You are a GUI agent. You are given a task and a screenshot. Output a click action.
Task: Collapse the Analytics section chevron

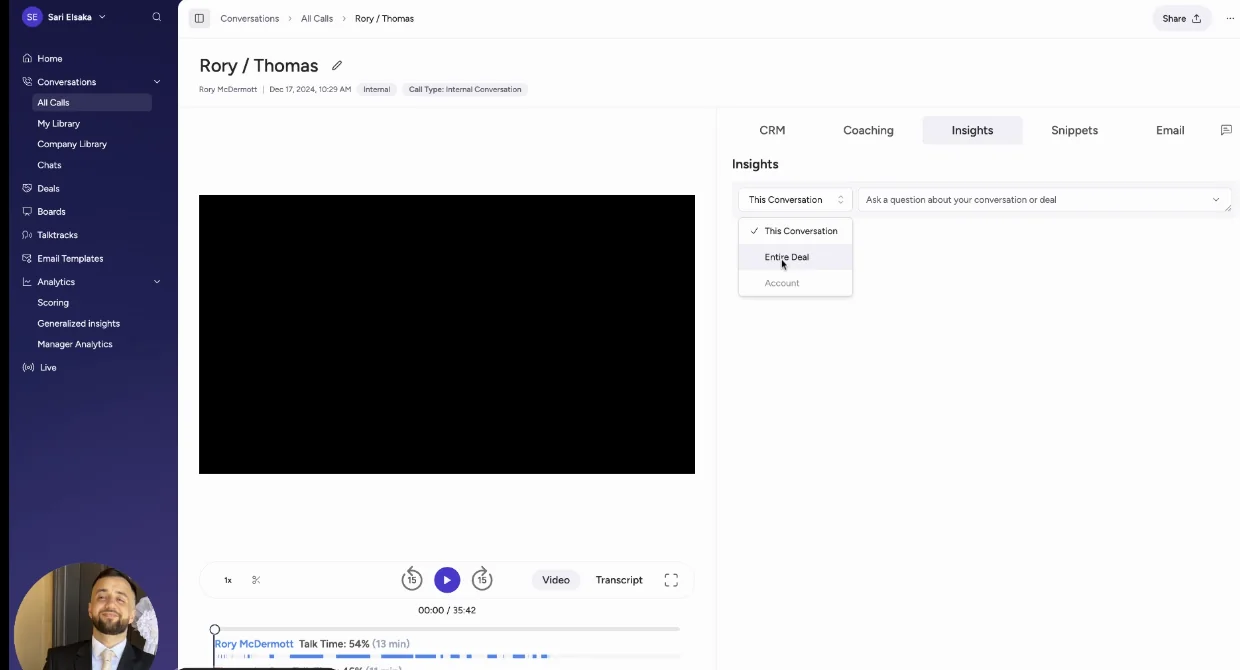click(157, 282)
